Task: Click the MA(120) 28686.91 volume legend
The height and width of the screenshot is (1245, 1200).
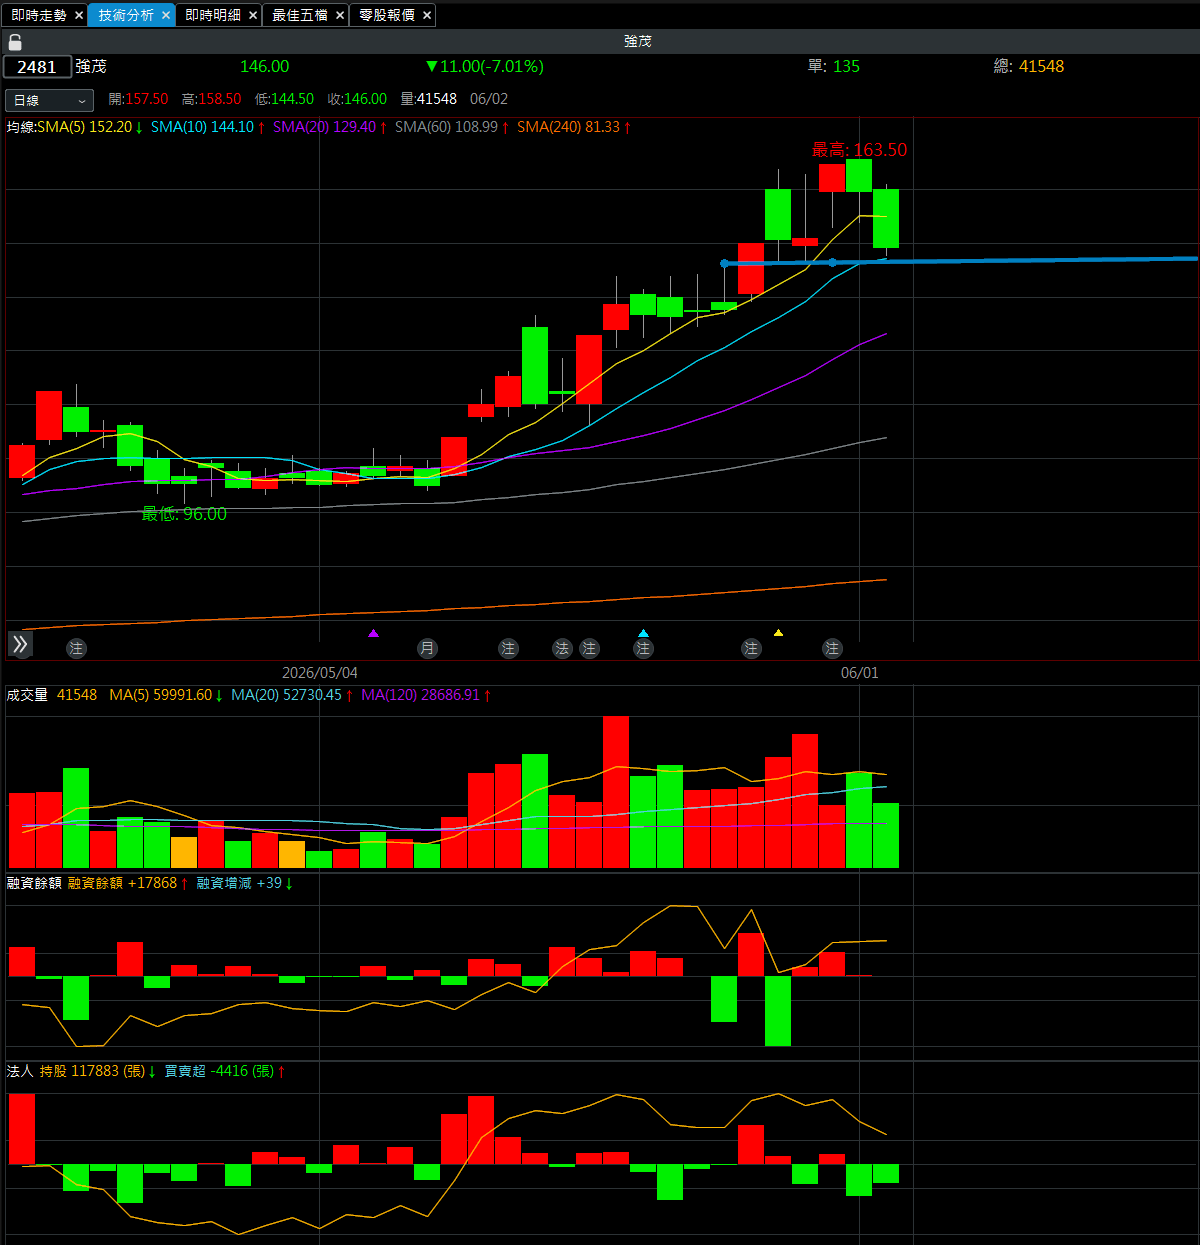Action: pos(426,695)
